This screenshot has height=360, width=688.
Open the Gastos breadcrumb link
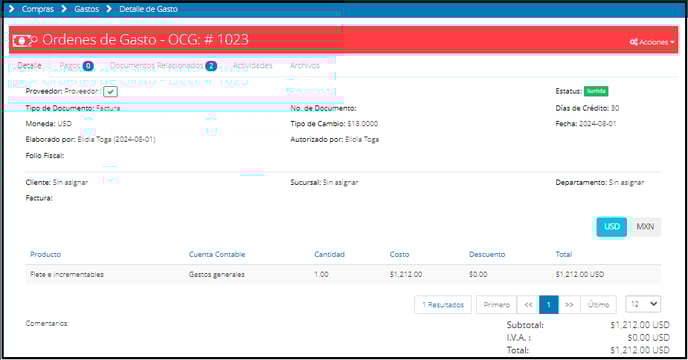tap(86, 9)
